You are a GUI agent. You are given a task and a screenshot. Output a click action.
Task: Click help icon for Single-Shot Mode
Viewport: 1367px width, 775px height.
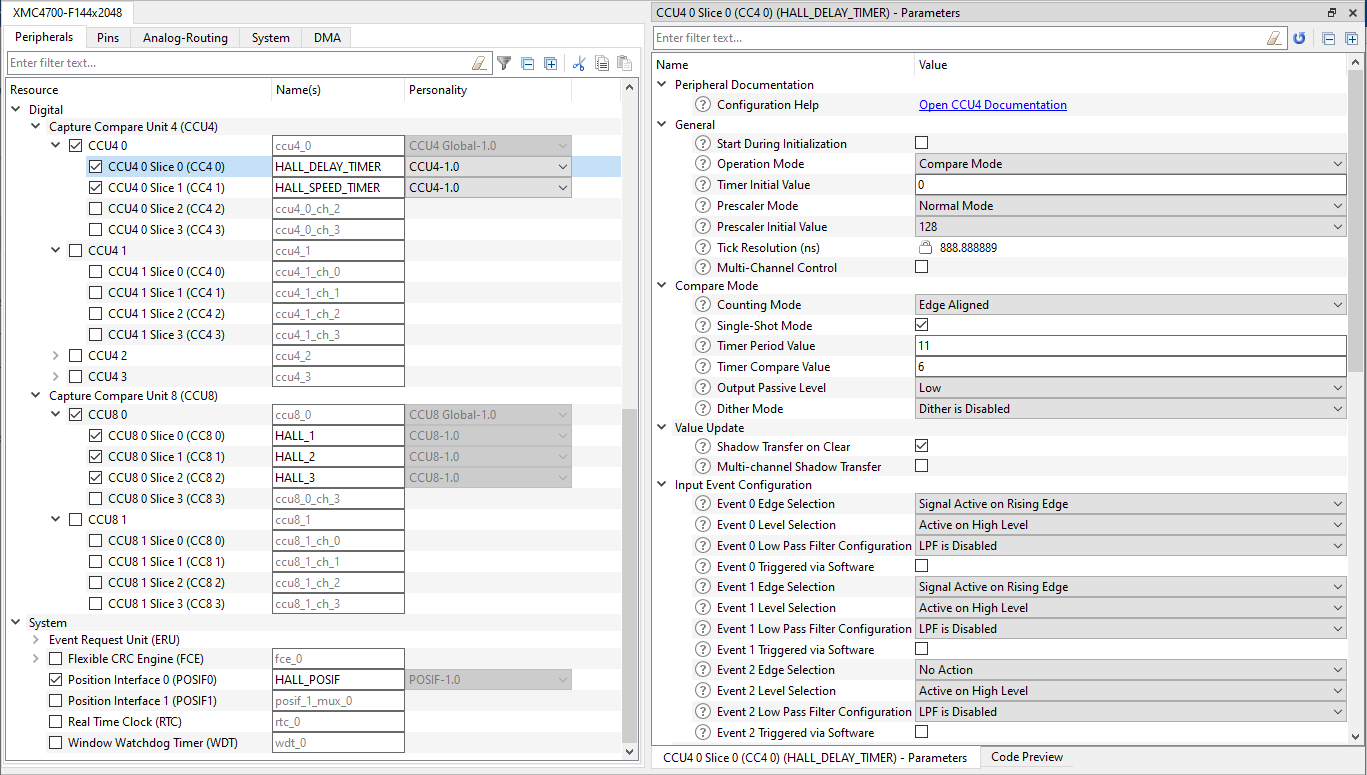703,326
